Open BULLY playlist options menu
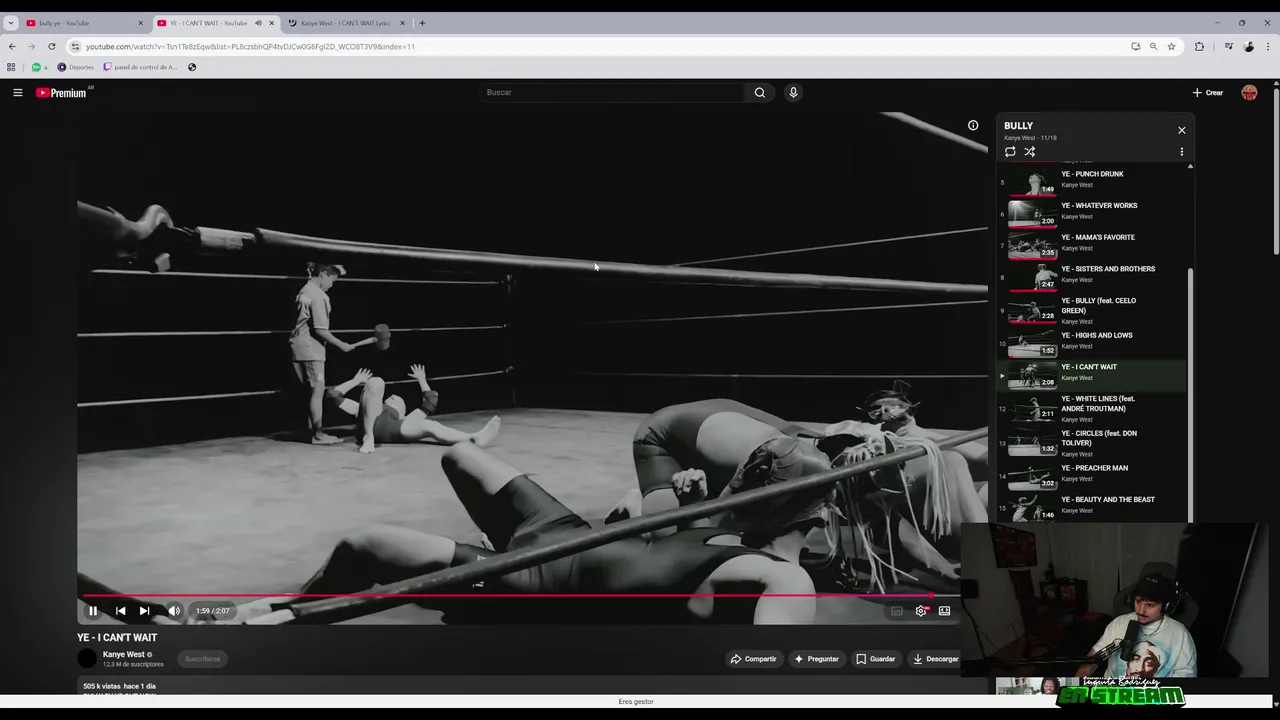 [1182, 152]
